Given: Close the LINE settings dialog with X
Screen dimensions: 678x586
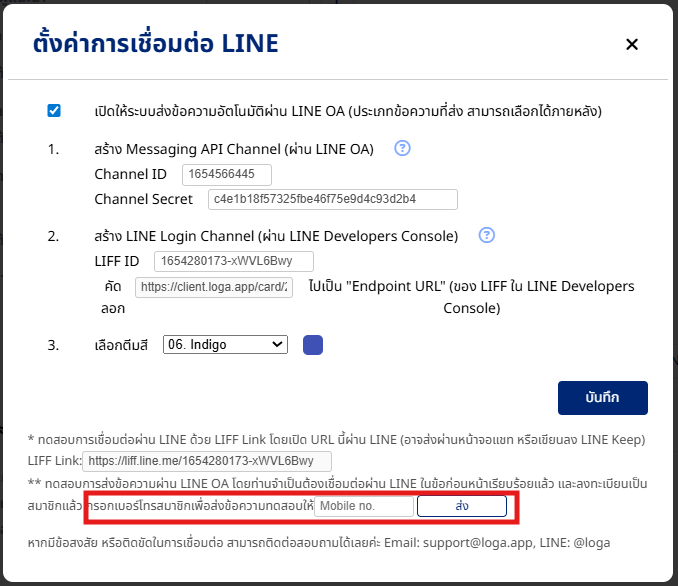Looking at the screenshot, I should click(x=632, y=44).
